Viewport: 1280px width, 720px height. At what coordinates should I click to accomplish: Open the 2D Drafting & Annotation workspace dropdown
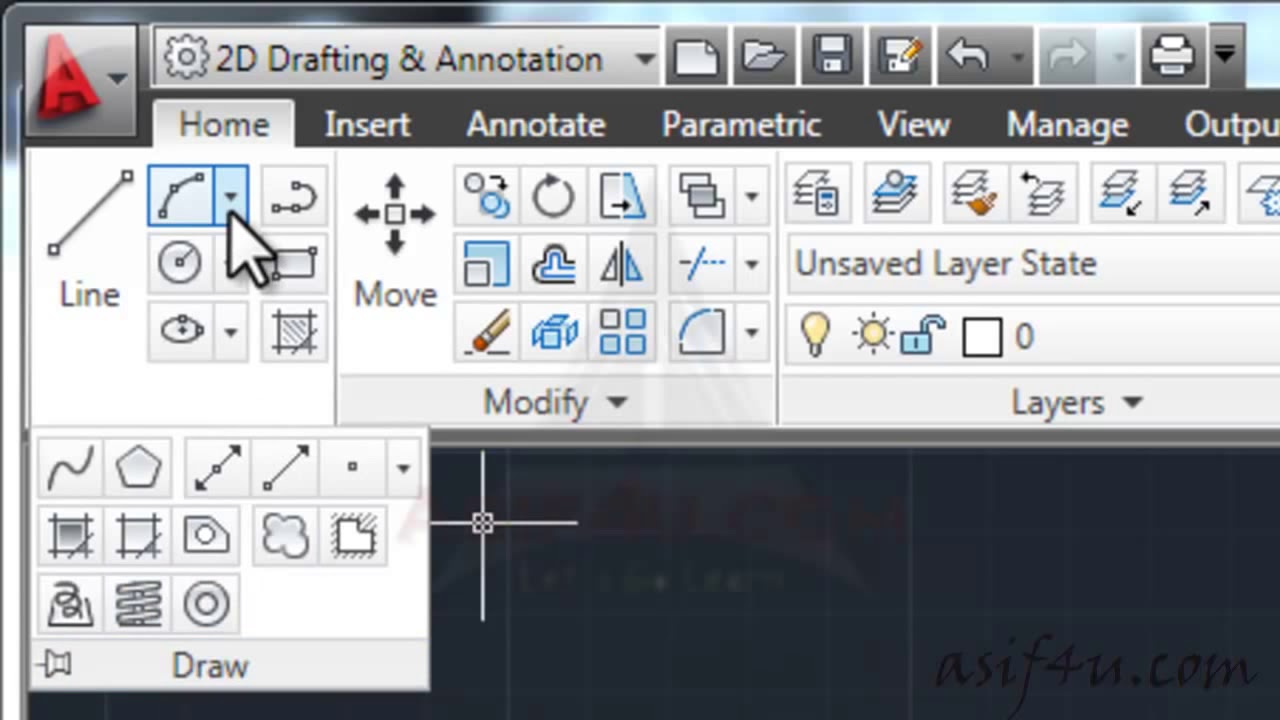coord(407,58)
